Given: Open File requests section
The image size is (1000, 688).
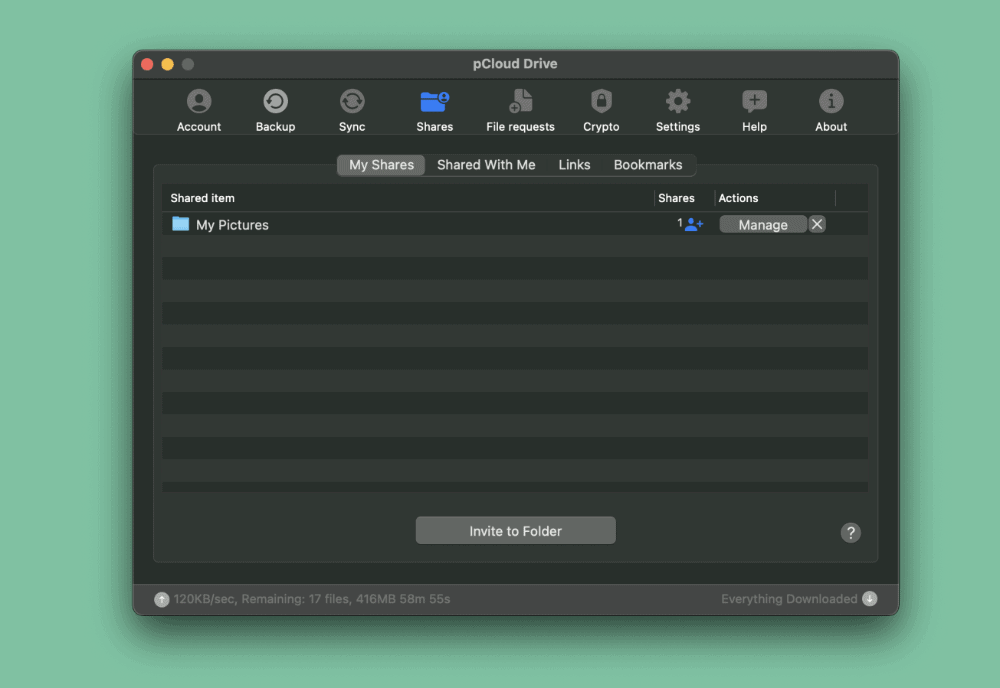Looking at the screenshot, I should point(520,110).
